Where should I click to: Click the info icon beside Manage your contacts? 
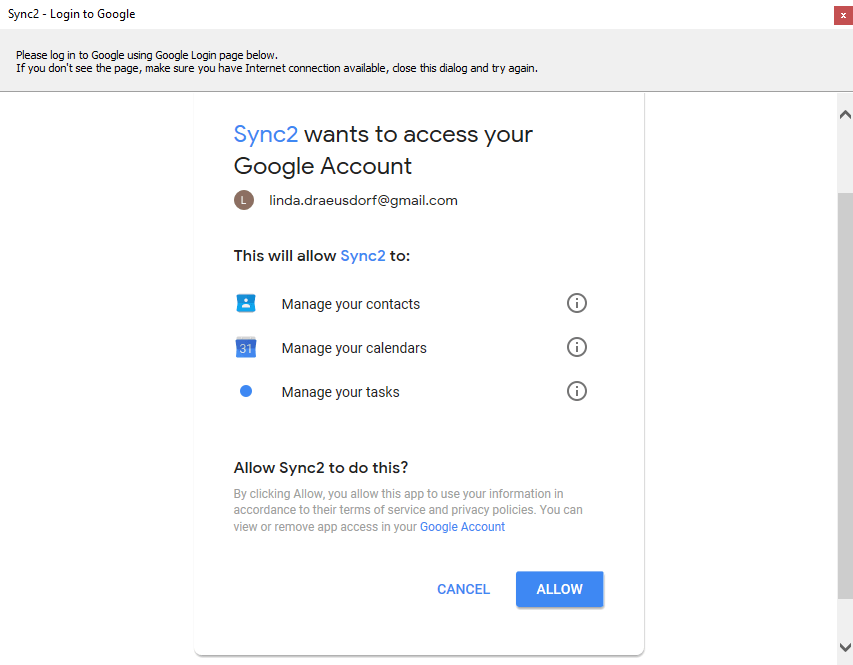click(x=577, y=303)
